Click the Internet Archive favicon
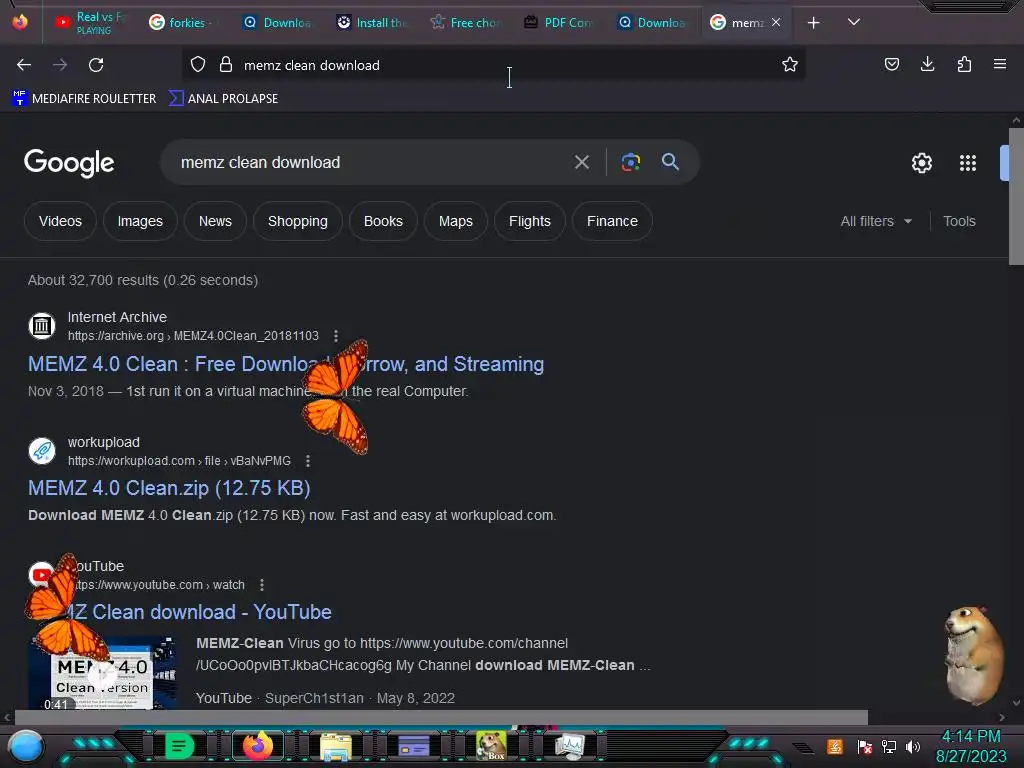Screen dimensions: 1024x768 (42, 325)
